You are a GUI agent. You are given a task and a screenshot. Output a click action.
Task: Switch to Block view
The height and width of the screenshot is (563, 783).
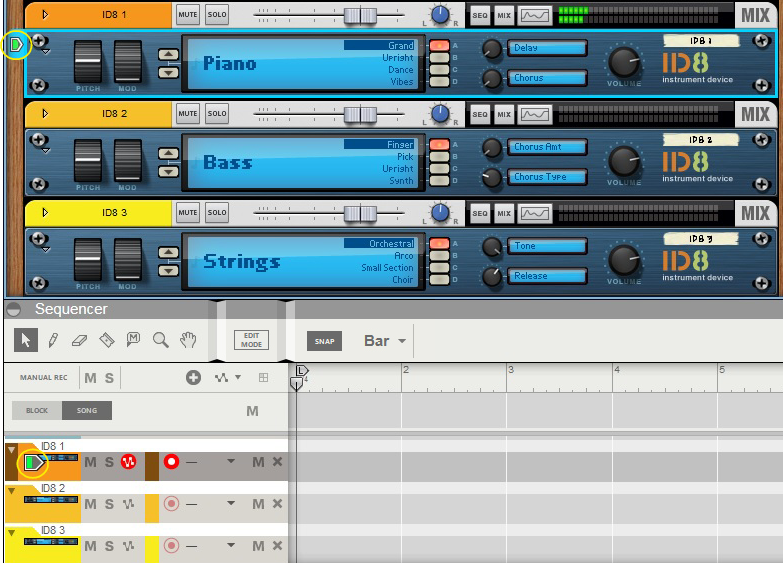click(37, 411)
